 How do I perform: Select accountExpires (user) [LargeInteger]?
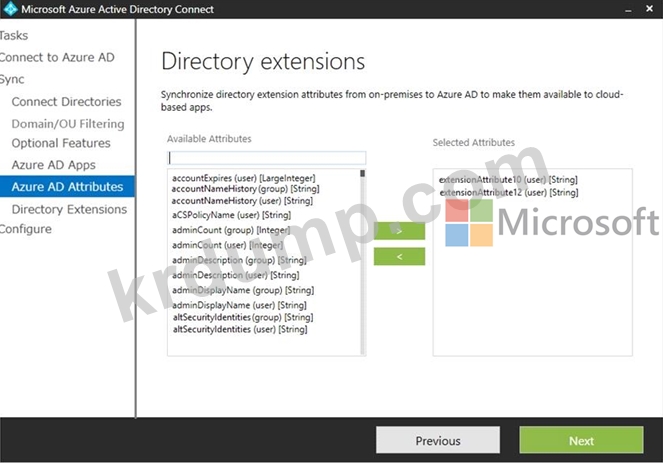(244, 178)
